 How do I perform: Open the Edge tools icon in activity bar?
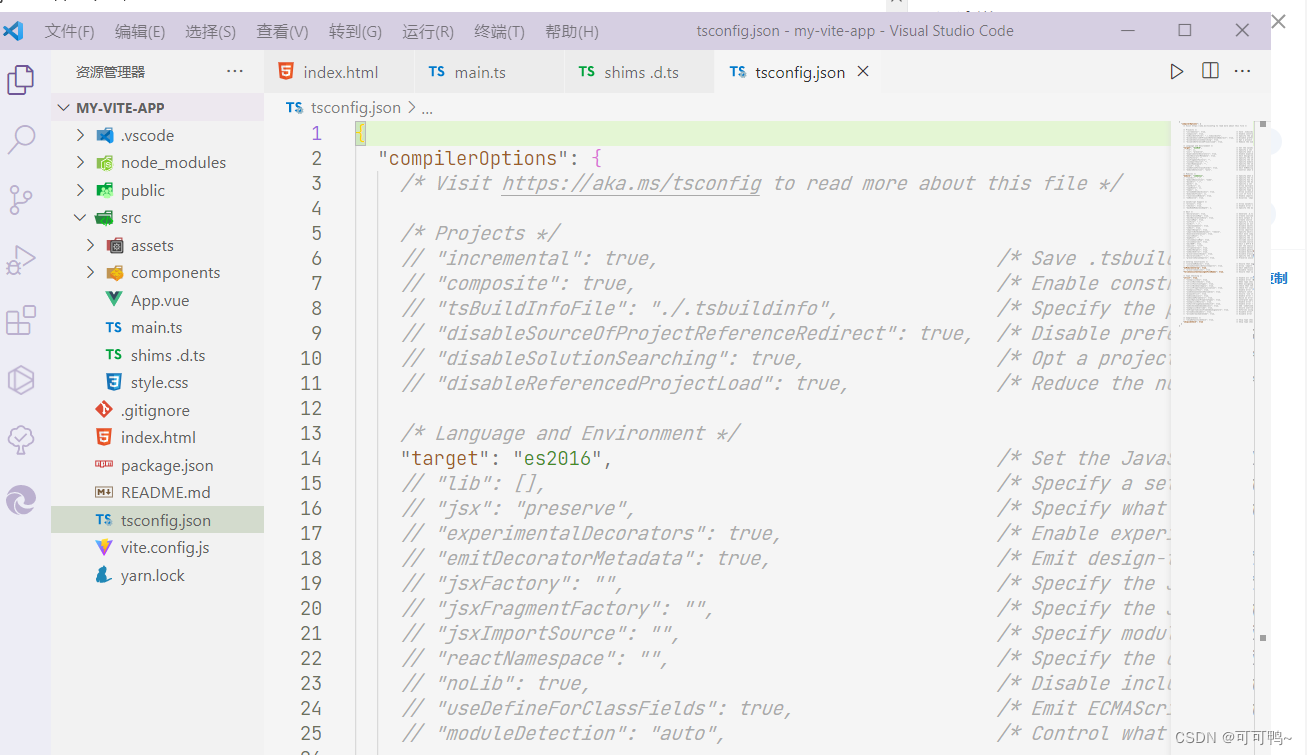21,500
